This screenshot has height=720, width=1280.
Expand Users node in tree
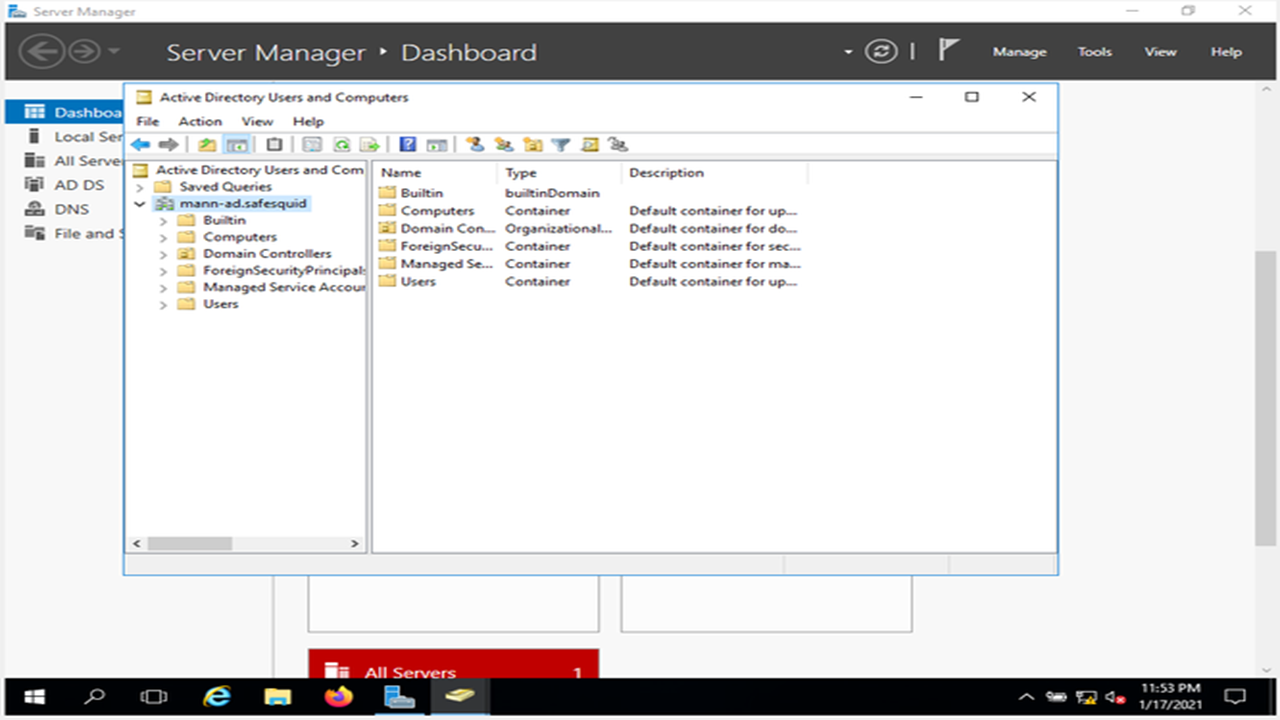point(163,305)
